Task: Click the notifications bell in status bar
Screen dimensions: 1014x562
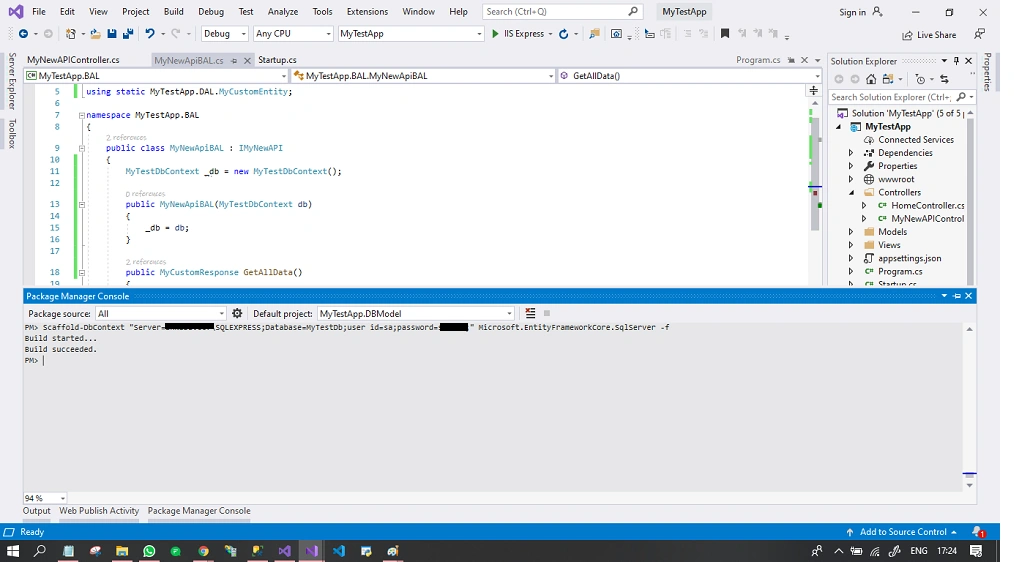Action: [x=978, y=532]
